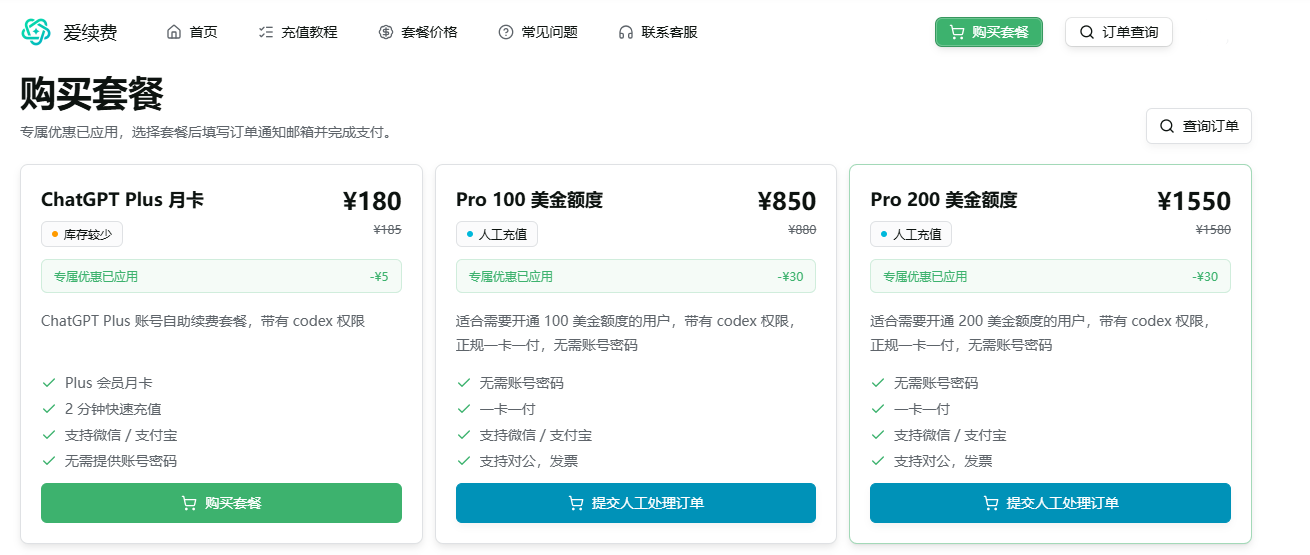This screenshot has width=1310, height=555.
Task: Click the -¥30 discount bar on Pro 100
Action: click(636, 276)
